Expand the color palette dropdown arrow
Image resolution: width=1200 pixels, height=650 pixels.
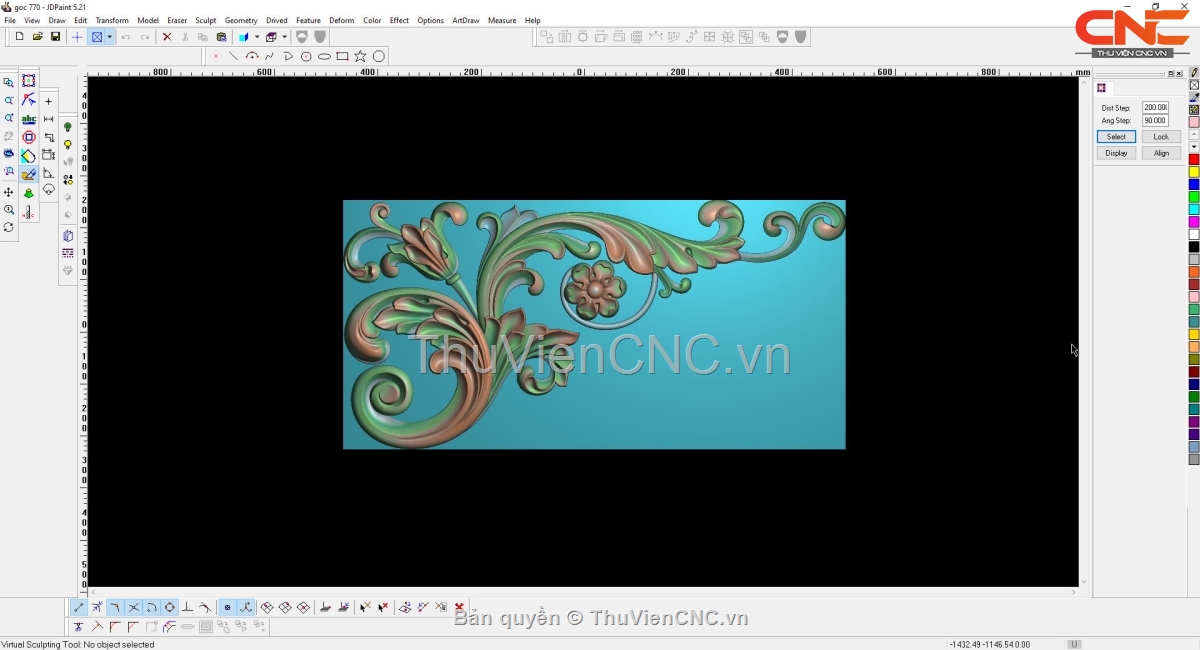pos(1194,147)
